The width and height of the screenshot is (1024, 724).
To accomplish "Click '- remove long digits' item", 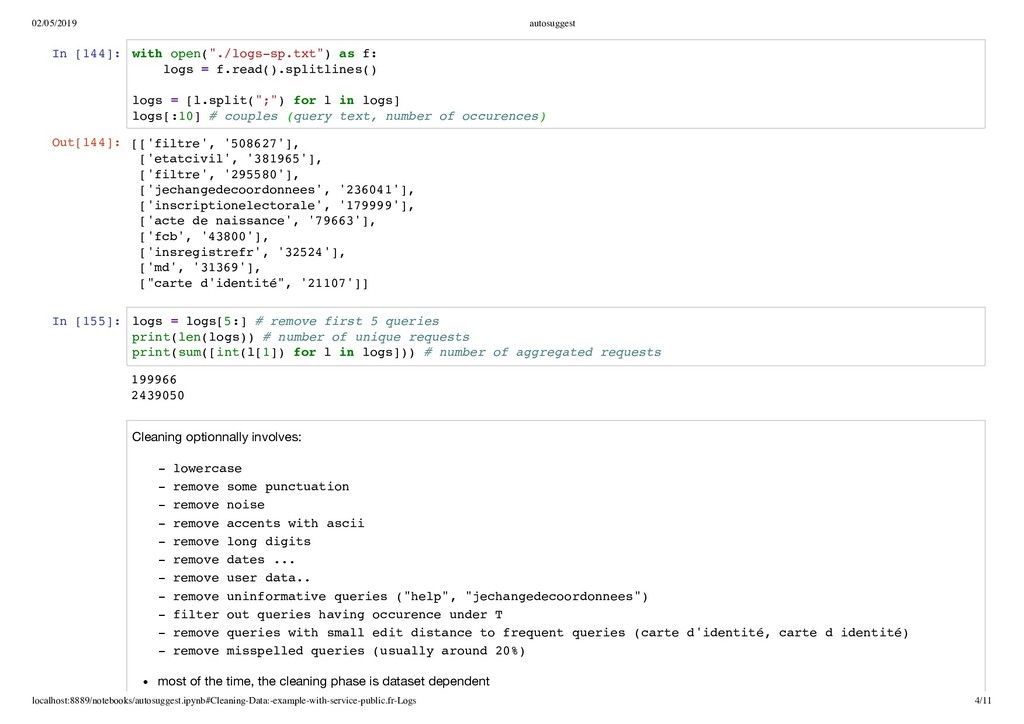I will click(x=234, y=542).
